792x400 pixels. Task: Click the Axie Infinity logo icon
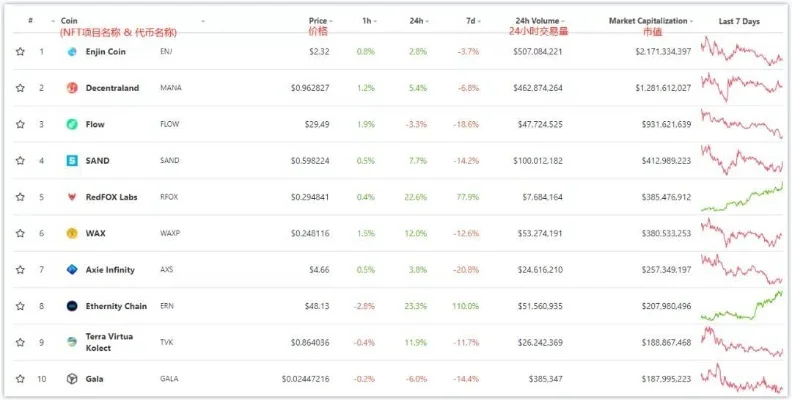(72, 270)
